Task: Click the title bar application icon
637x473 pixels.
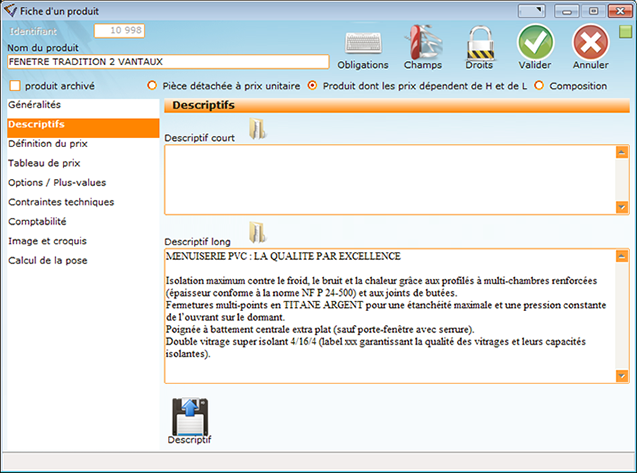Action: coord(10,11)
